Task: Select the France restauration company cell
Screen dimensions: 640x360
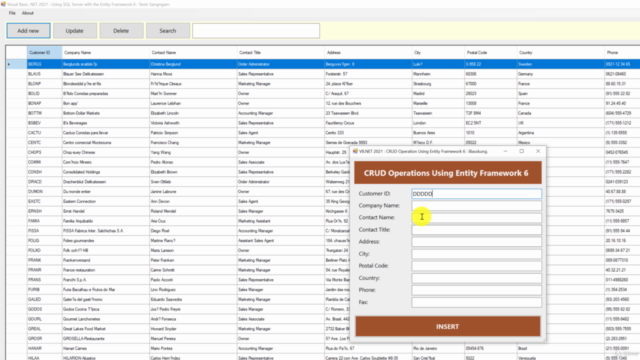Action: pos(106,270)
